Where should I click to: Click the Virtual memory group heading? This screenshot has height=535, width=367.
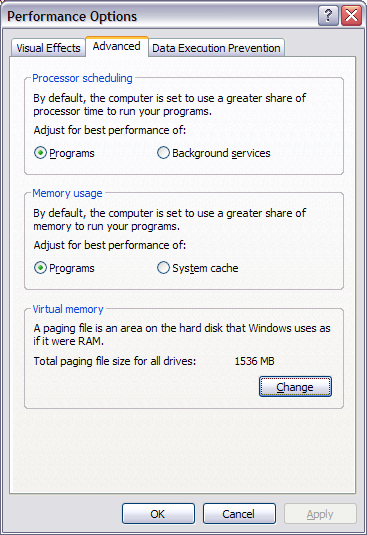[x=68, y=309]
